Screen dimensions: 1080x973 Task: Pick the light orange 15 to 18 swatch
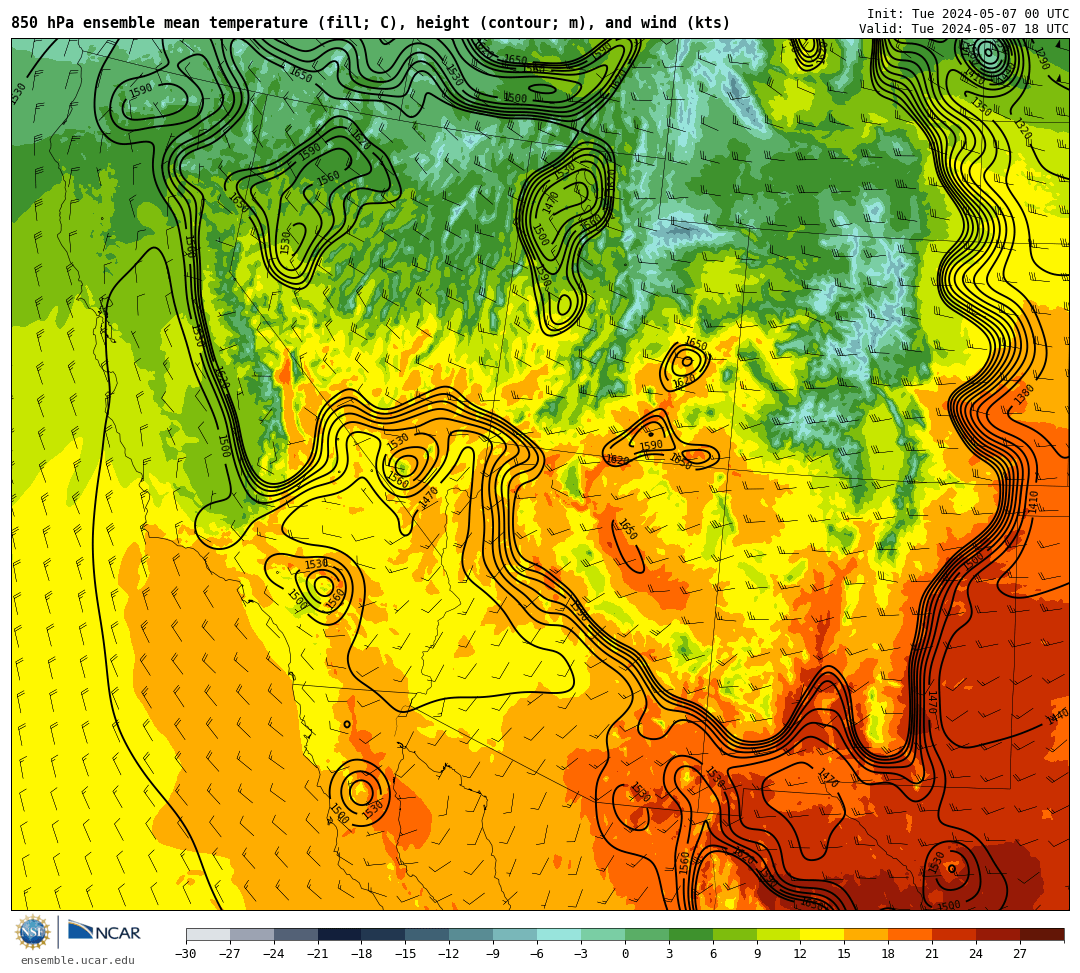tap(866, 934)
